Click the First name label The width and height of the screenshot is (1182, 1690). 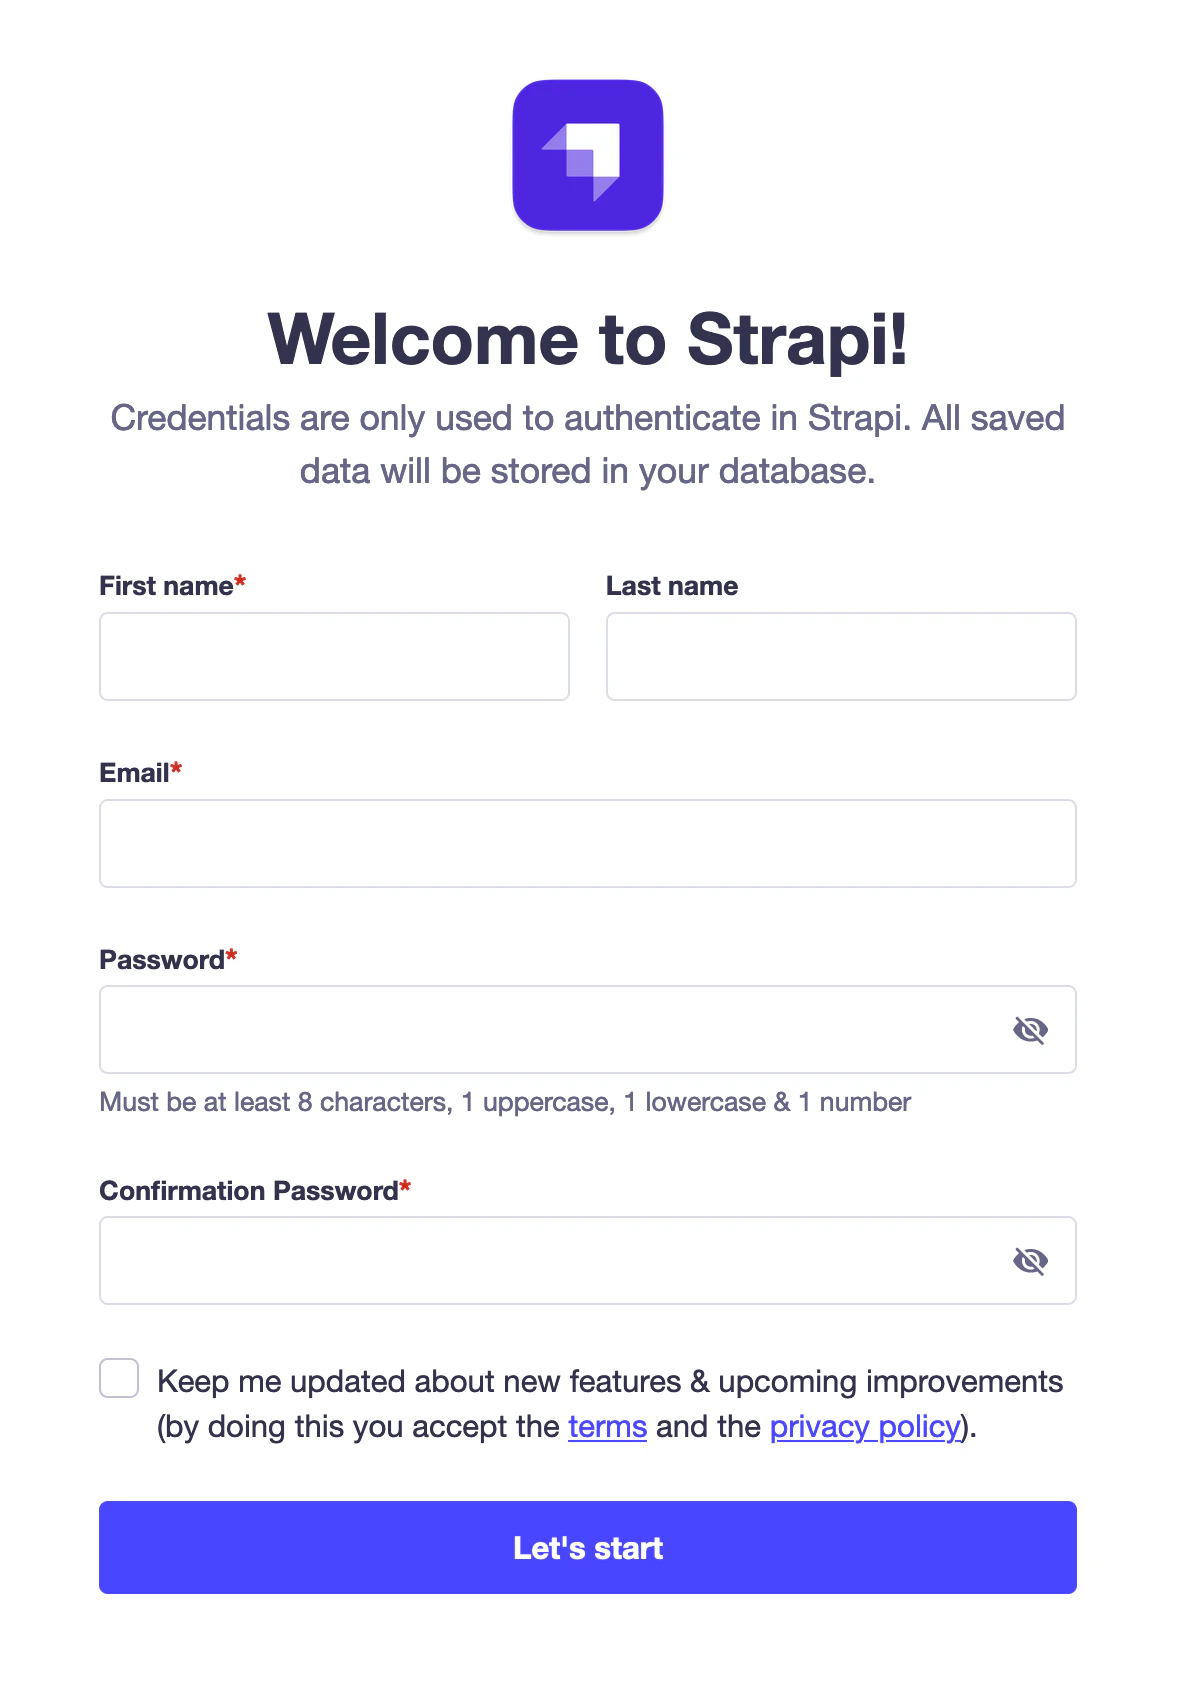click(x=168, y=585)
